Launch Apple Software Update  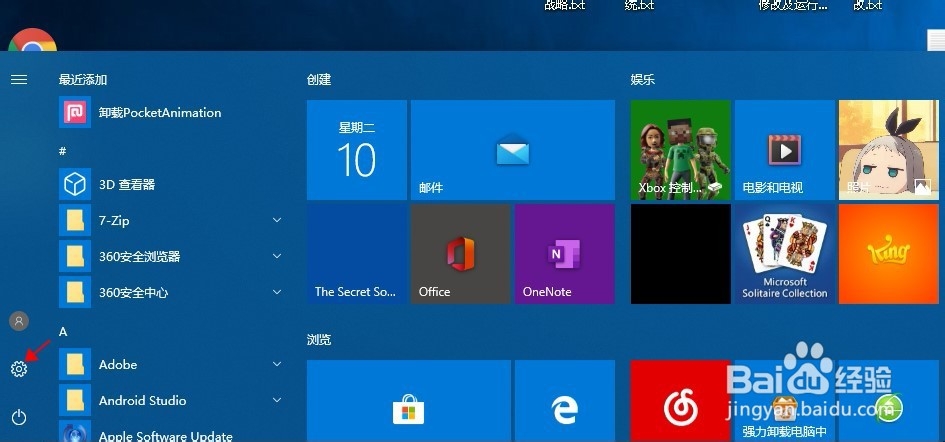pos(172,433)
